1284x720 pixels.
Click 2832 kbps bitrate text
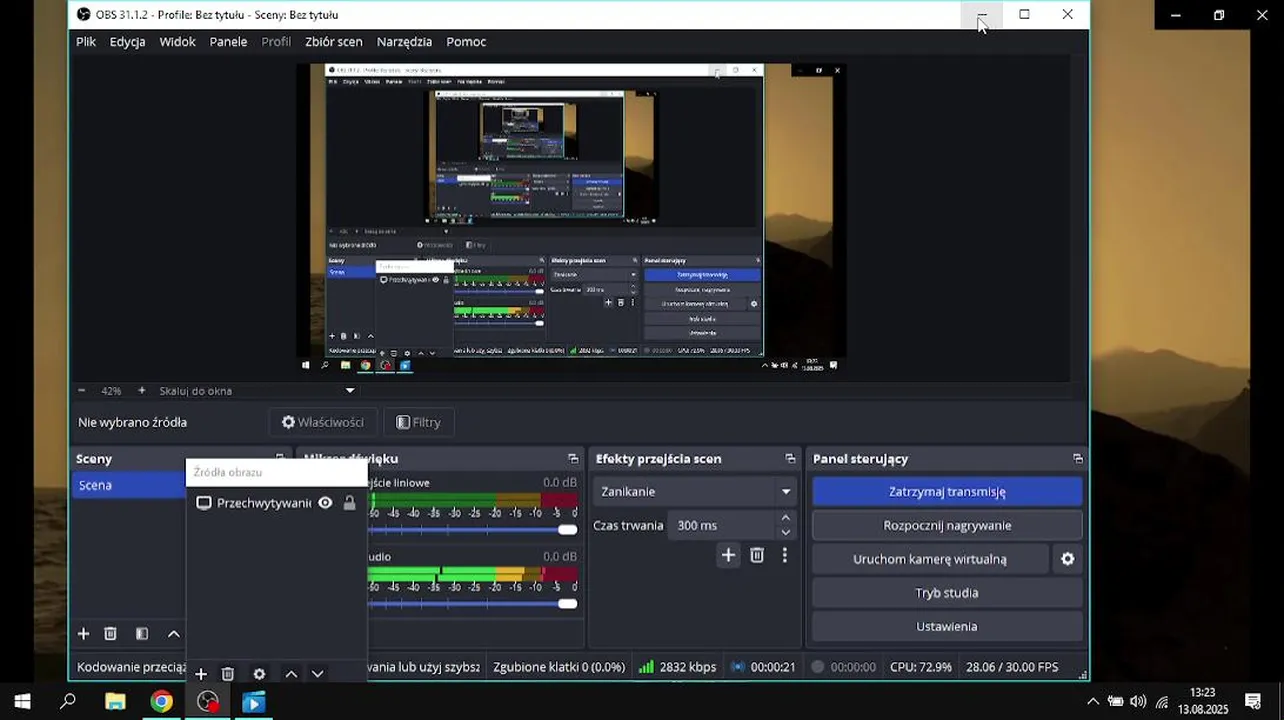pyautogui.click(x=688, y=667)
